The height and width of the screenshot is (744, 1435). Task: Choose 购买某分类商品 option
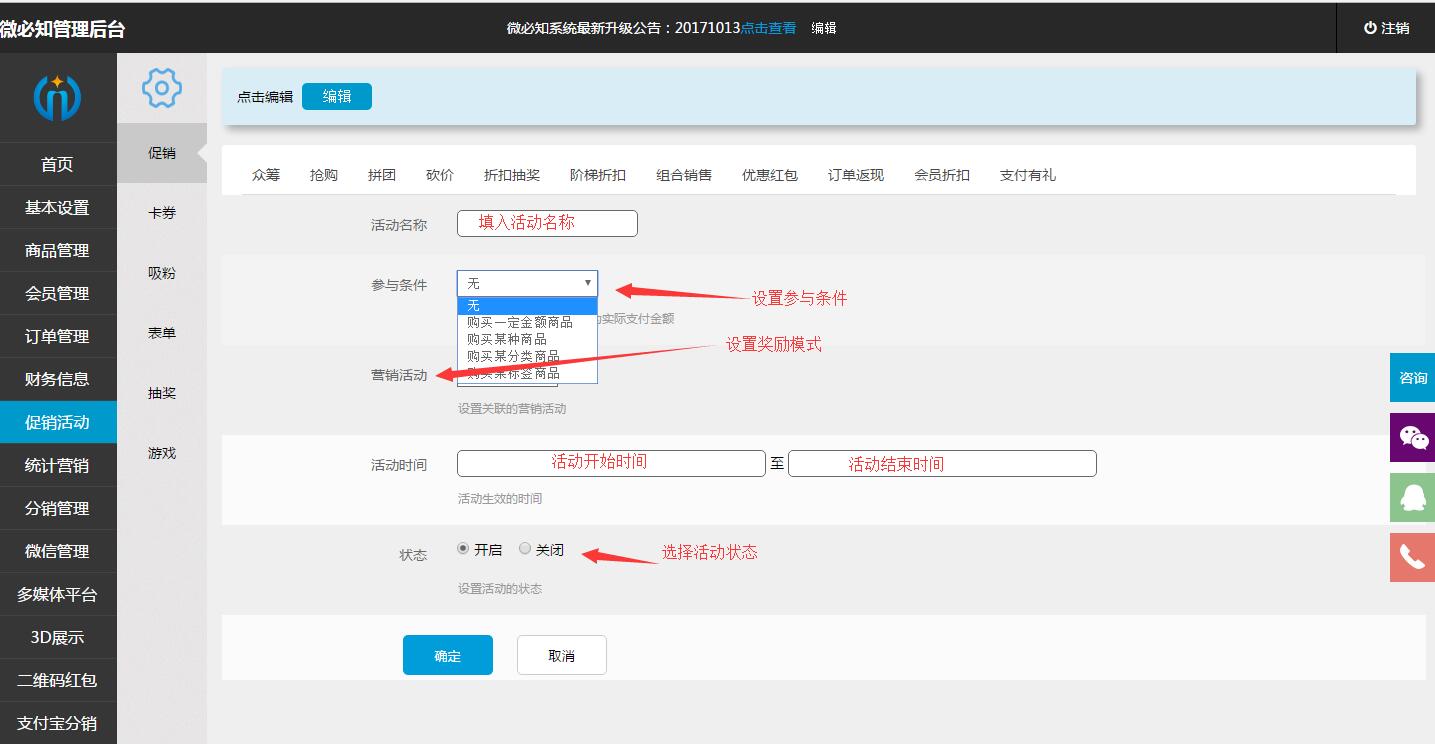point(513,356)
